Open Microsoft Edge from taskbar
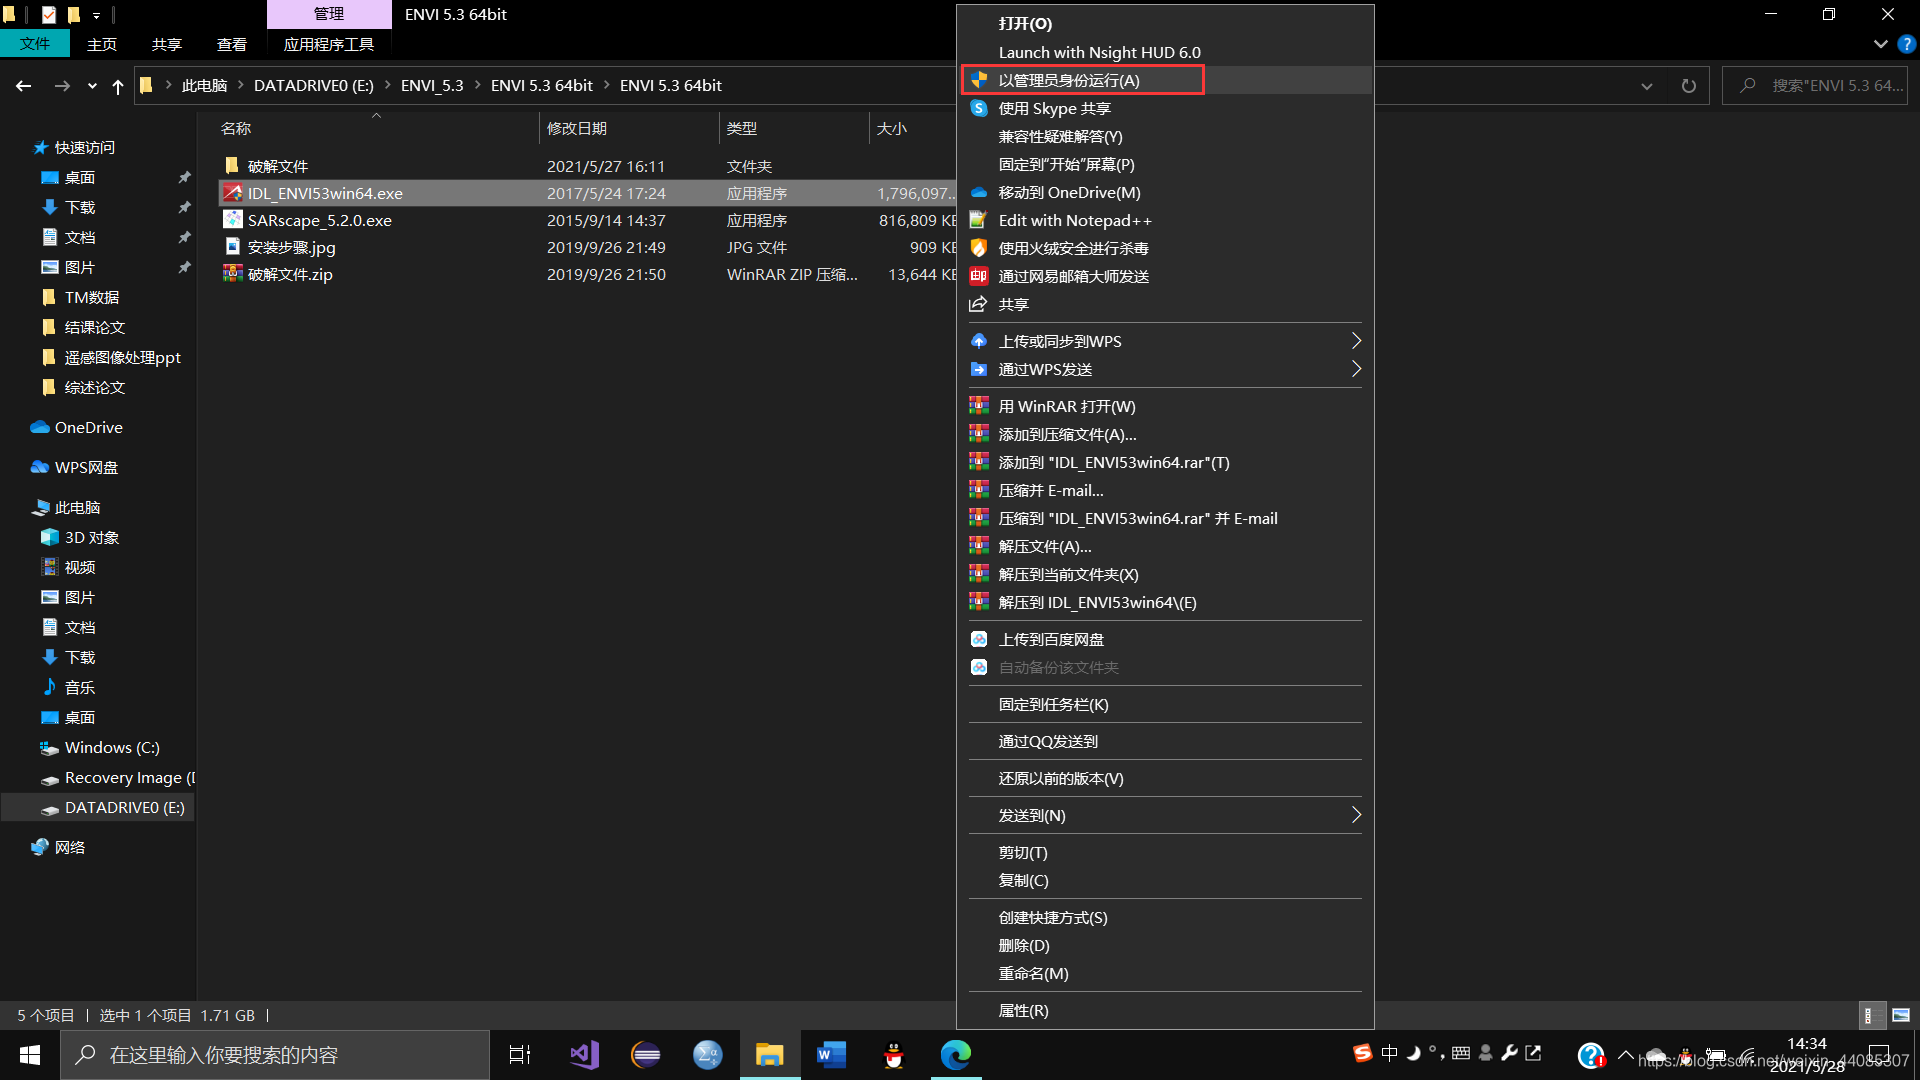1920x1080 pixels. click(956, 1055)
